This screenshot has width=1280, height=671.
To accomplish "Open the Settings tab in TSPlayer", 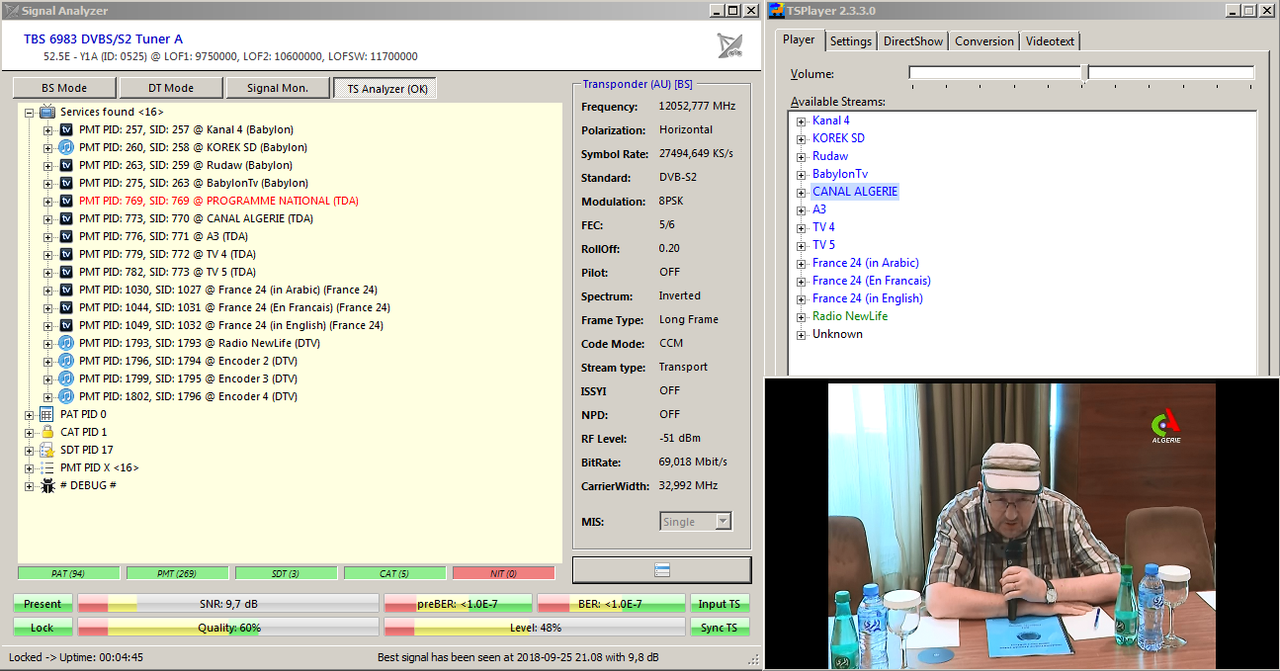I will (851, 41).
